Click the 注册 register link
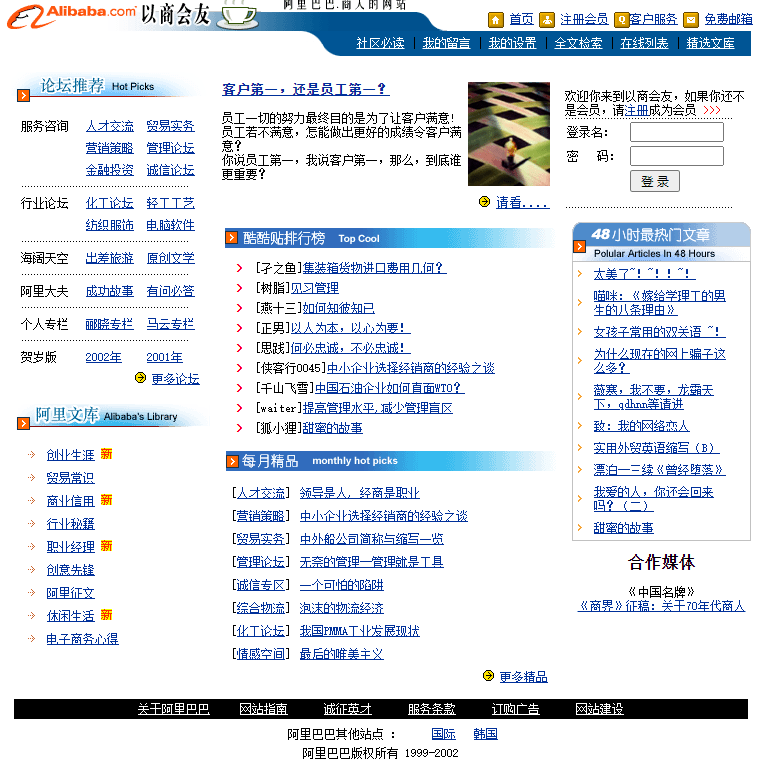The width and height of the screenshot is (757, 766). 636,110
